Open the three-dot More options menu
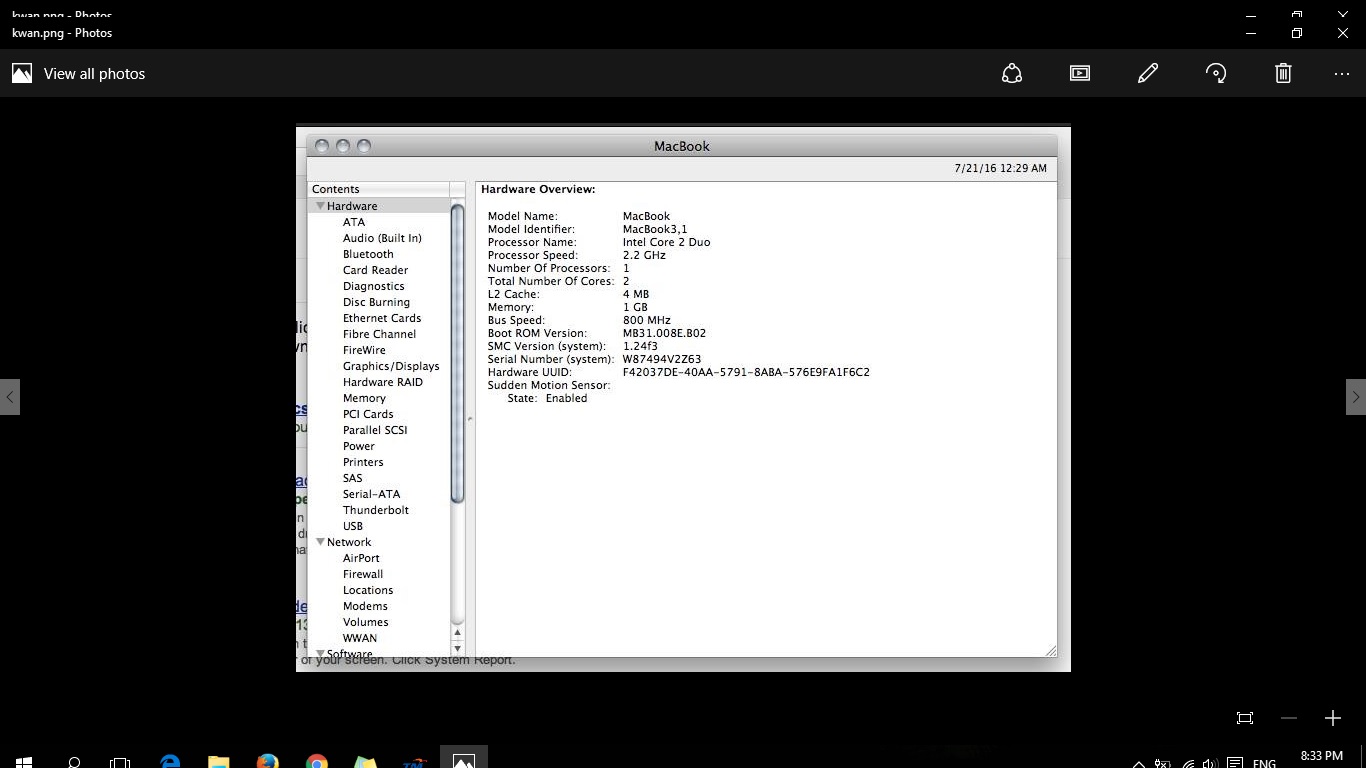 pos(1342,73)
